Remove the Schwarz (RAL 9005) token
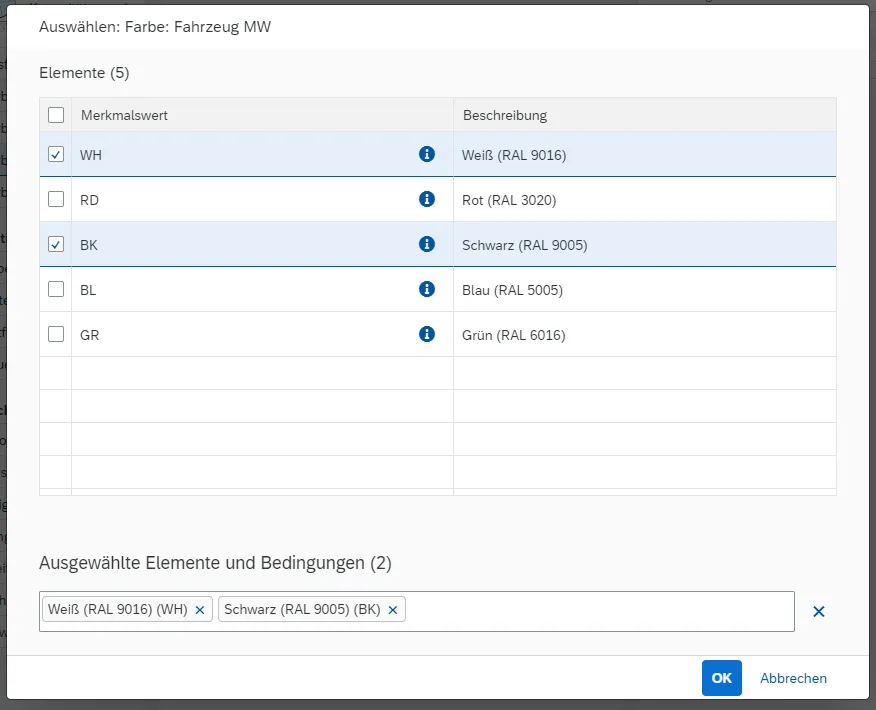 point(393,610)
